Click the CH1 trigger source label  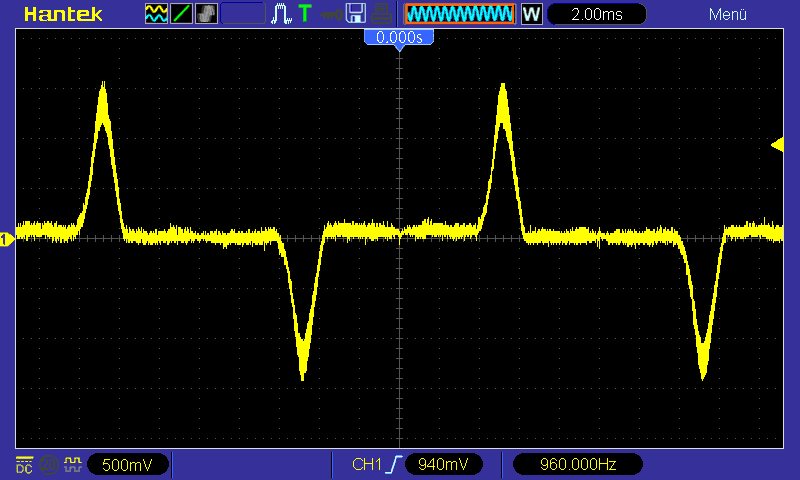pyautogui.click(x=367, y=464)
